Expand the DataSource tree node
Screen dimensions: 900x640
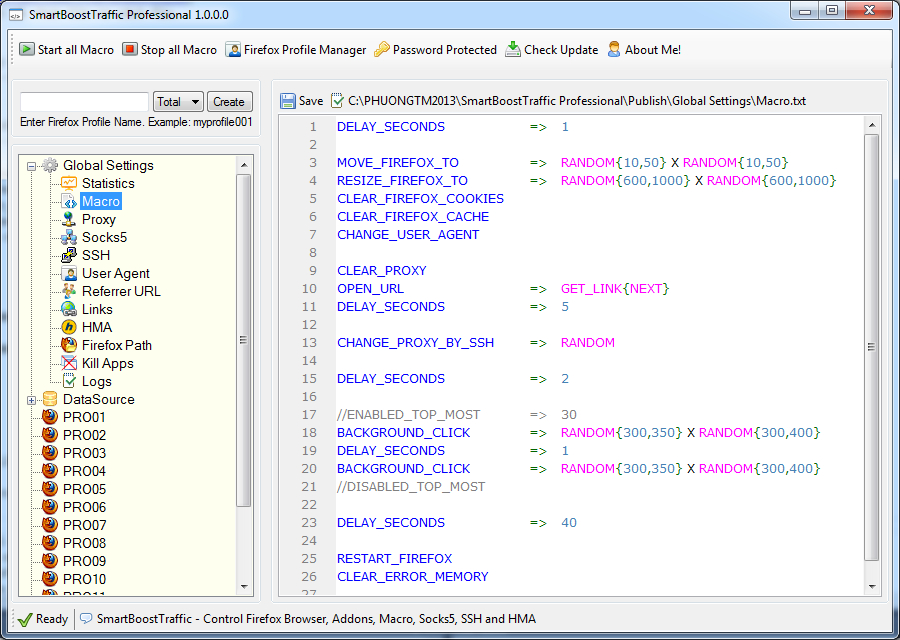(32, 400)
